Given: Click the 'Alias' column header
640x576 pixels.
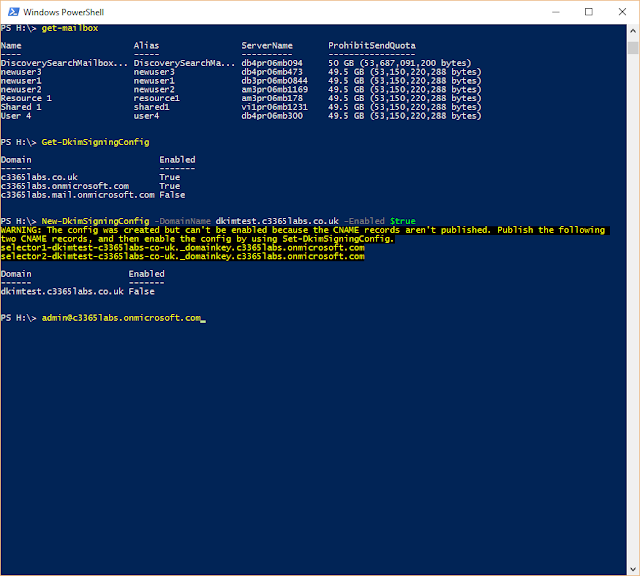Looking at the screenshot, I should point(147,46).
